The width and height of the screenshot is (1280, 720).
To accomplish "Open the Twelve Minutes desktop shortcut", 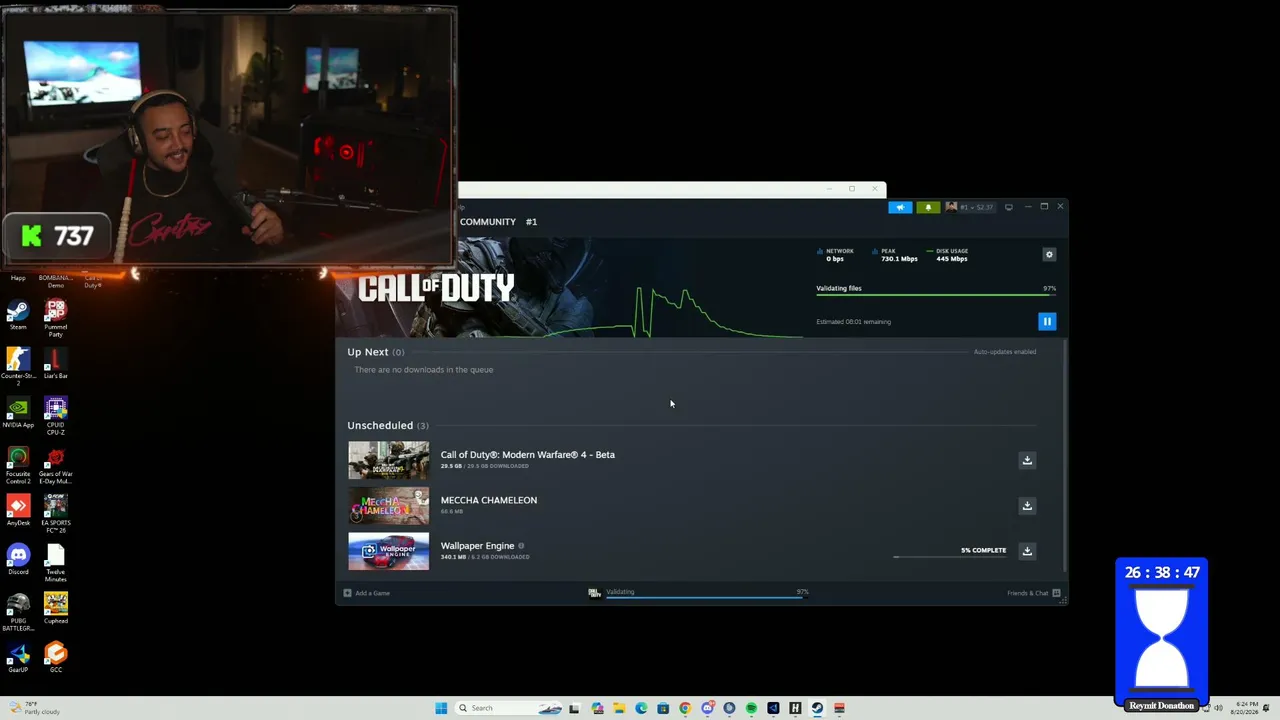I will pyautogui.click(x=55, y=563).
